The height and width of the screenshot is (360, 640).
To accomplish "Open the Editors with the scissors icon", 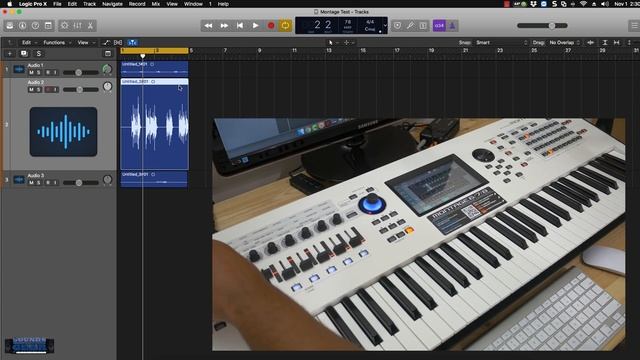I will pos(90,26).
